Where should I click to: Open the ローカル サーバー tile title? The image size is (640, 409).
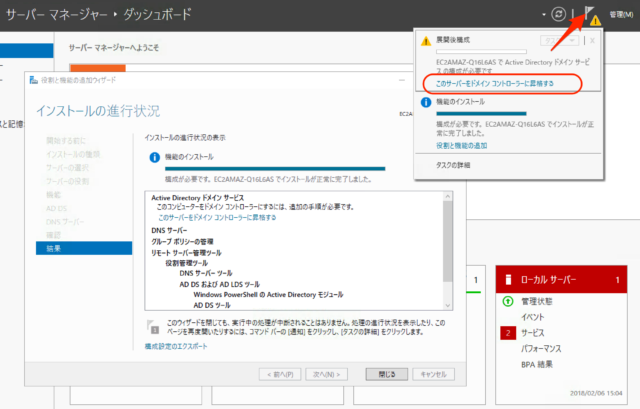(548, 280)
